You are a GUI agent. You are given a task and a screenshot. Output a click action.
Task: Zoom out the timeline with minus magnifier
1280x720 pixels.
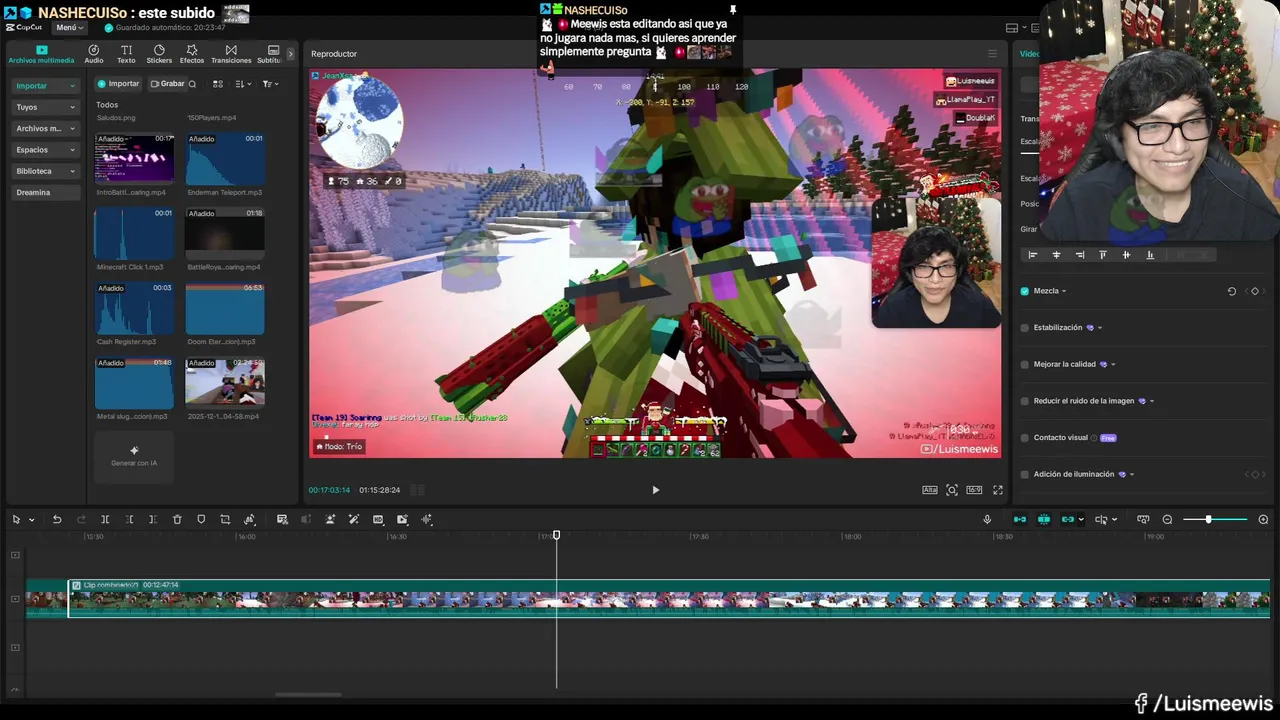click(x=1167, y=519)
